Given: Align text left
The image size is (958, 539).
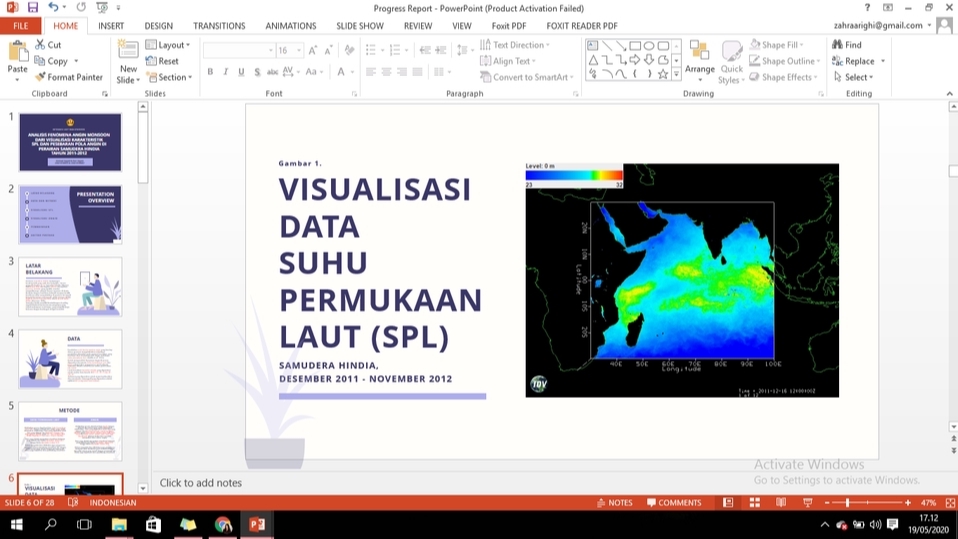Looking at the screenshot, I should click(371, 72).
